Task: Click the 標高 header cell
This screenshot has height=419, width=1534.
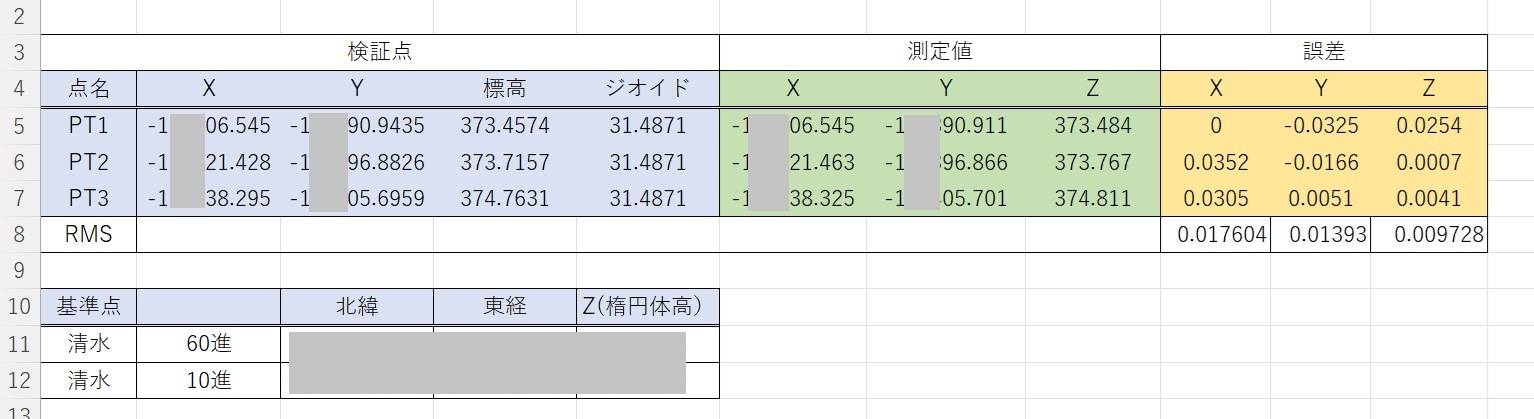Action: pos(505,89)
